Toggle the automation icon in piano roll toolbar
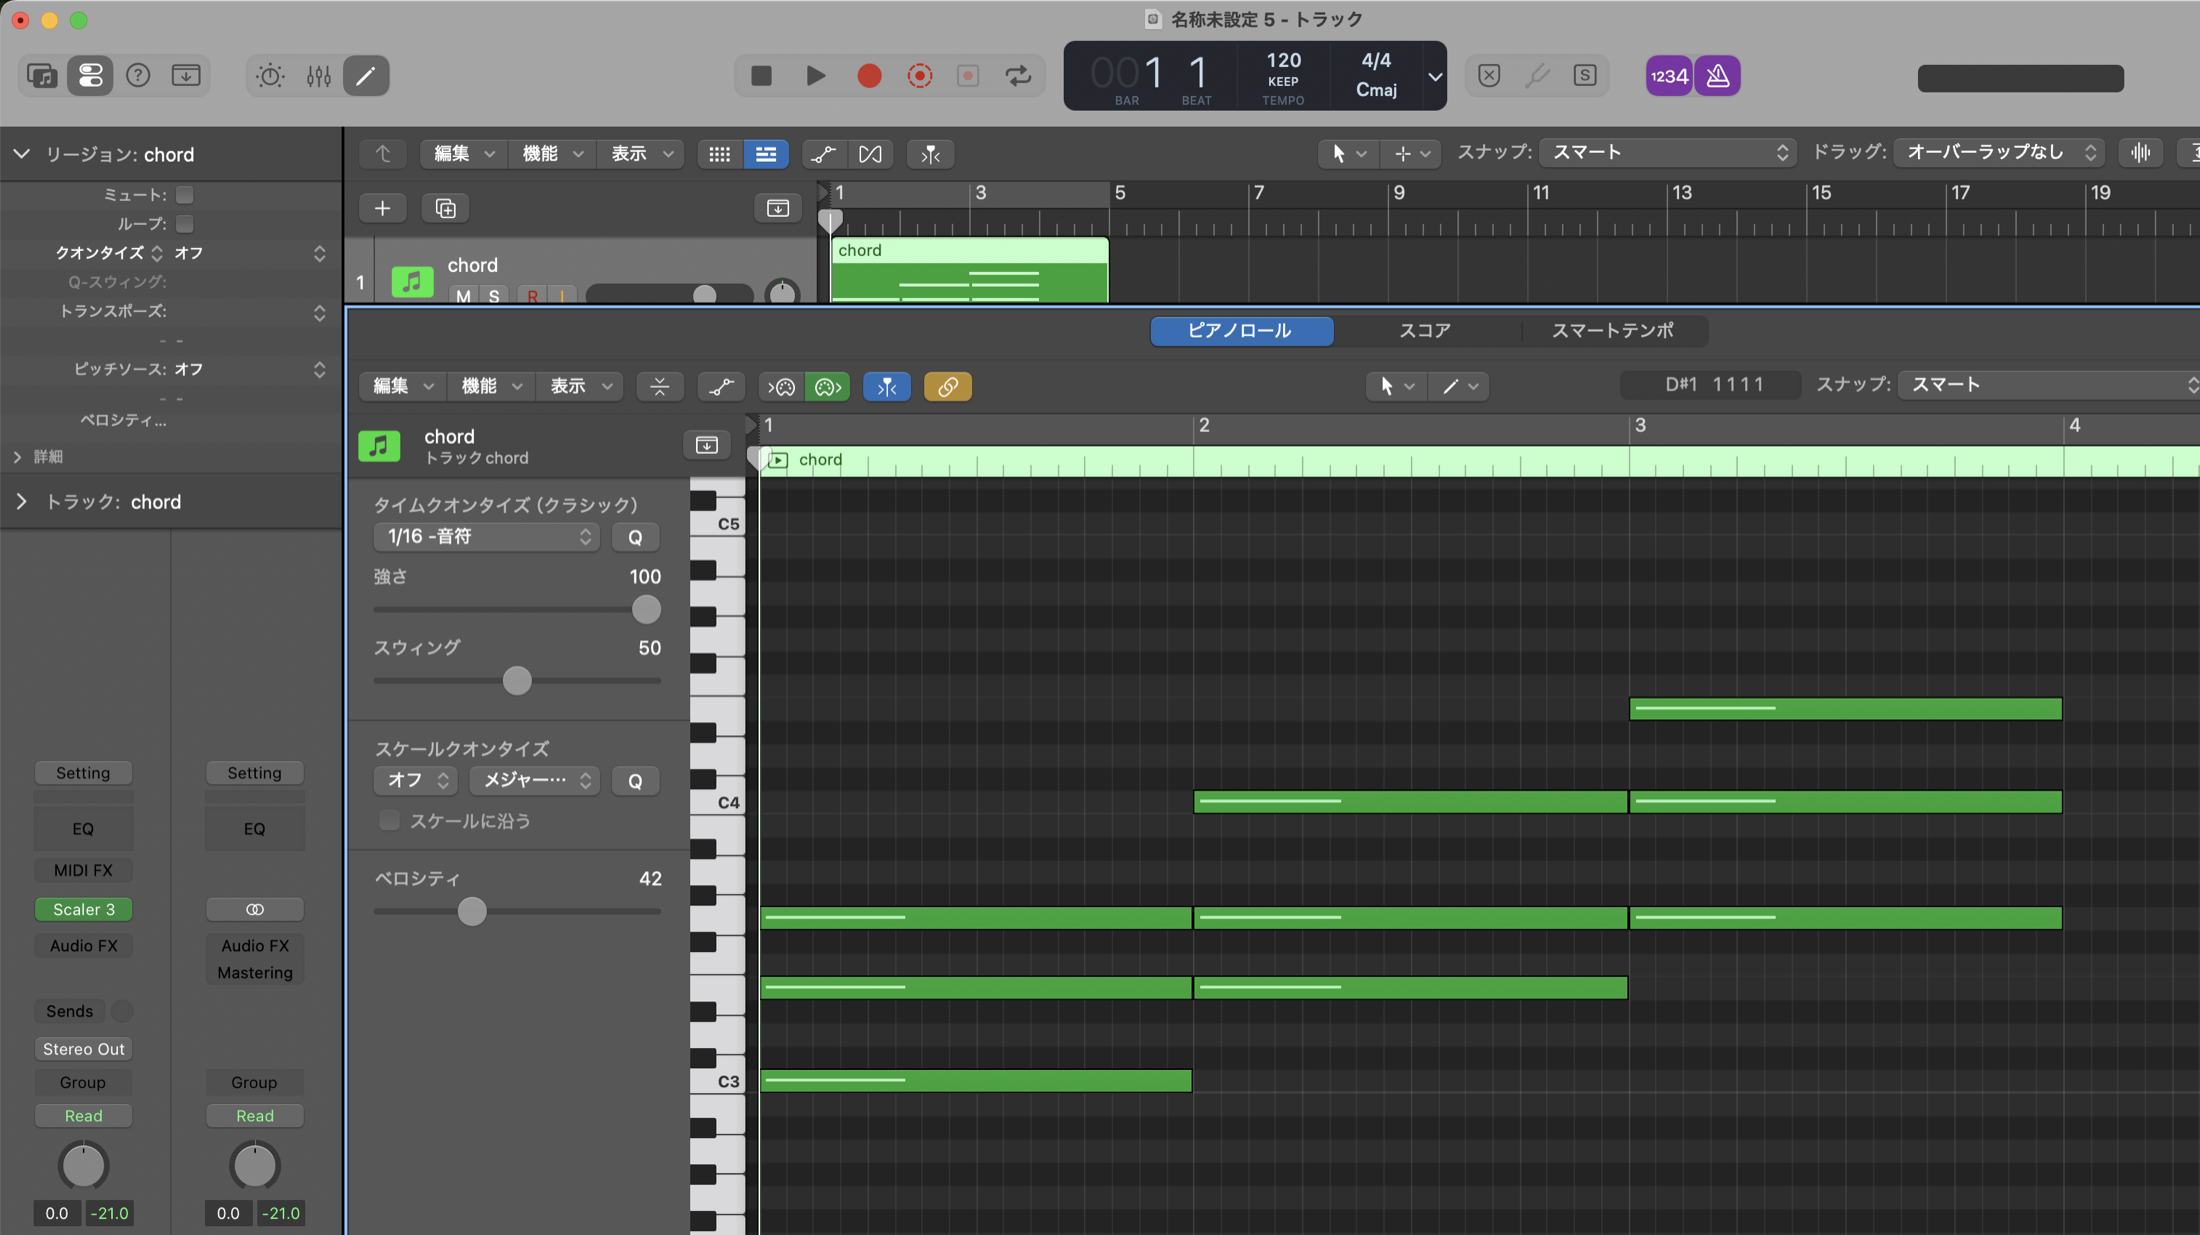 coord(720,387)
